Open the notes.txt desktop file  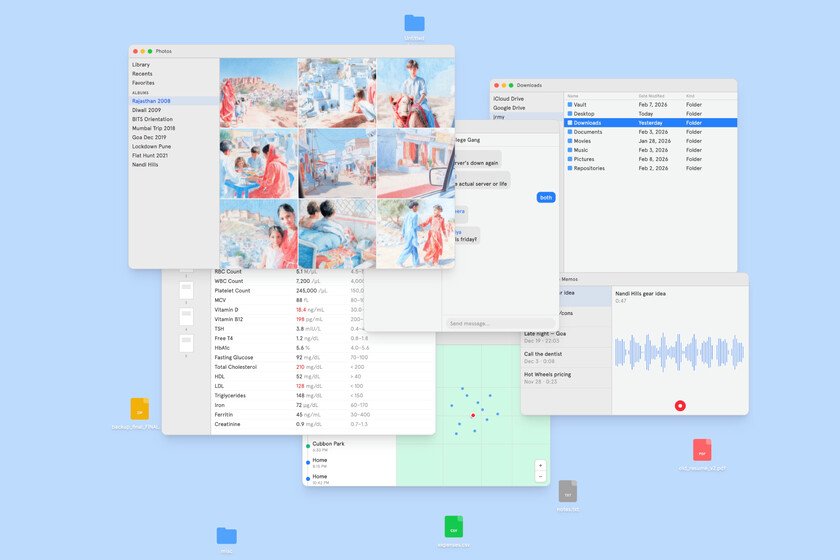click(x=567, y=491)
